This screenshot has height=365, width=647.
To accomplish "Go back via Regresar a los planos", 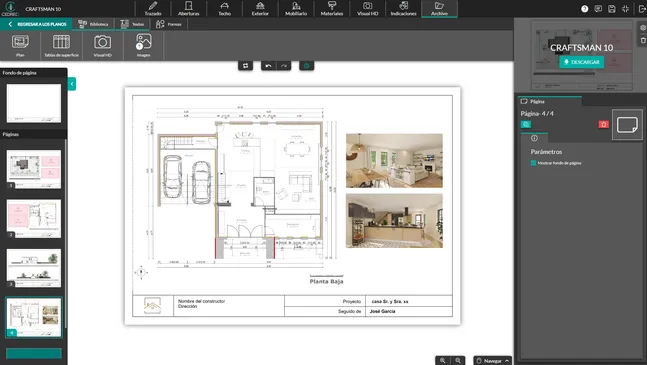I will click(x=38, y=24).
